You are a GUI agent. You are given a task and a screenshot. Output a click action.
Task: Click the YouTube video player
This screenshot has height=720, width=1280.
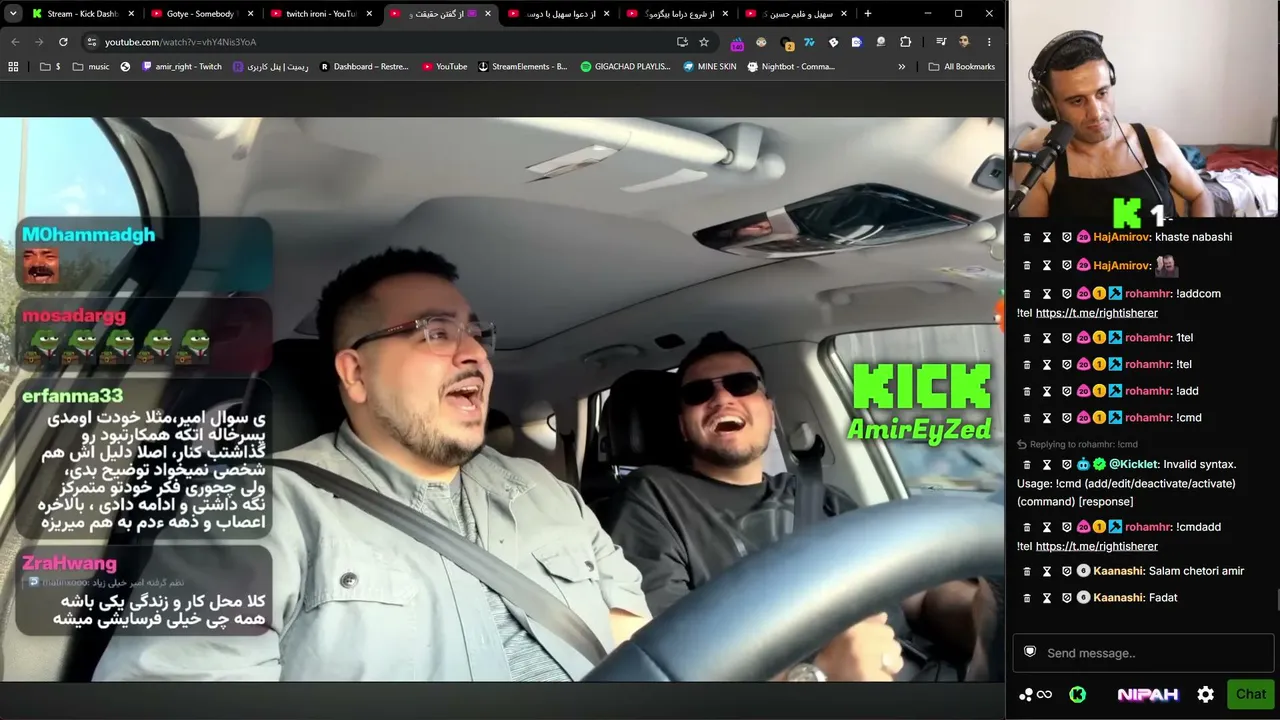click(x=502, y=400)
